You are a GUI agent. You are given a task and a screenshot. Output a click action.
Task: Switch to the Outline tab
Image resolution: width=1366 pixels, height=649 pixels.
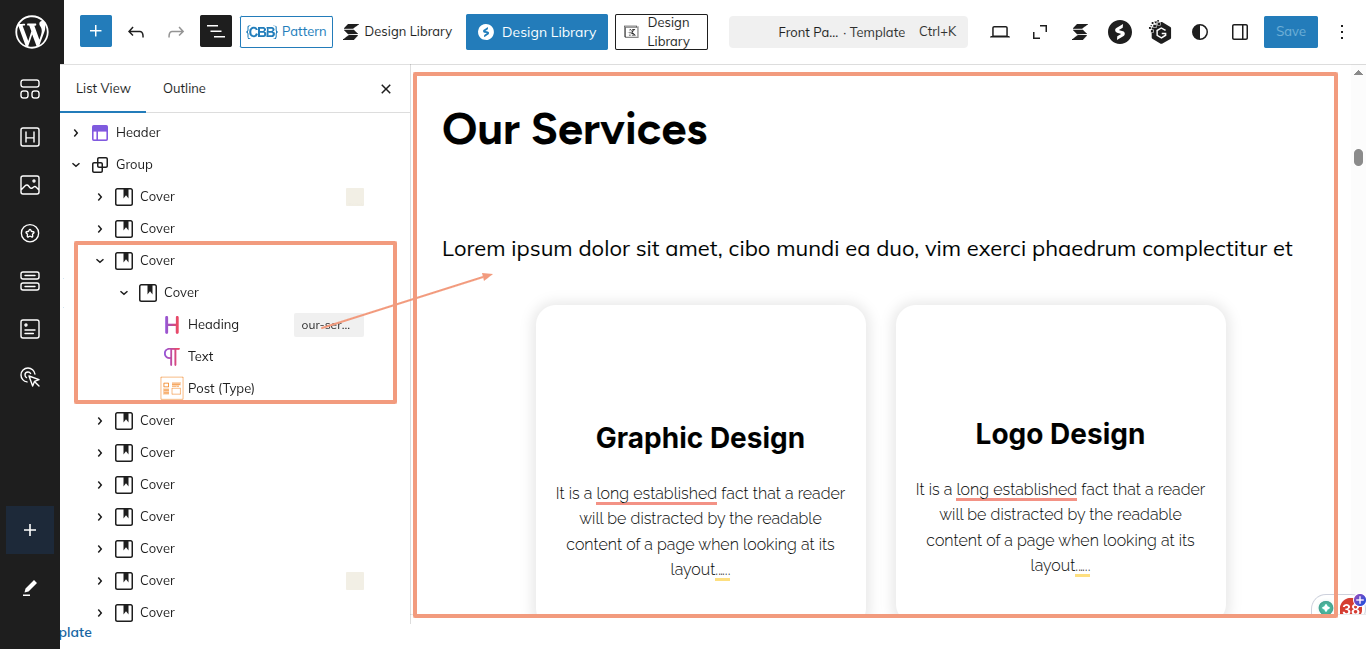click(x=184, y=89)
